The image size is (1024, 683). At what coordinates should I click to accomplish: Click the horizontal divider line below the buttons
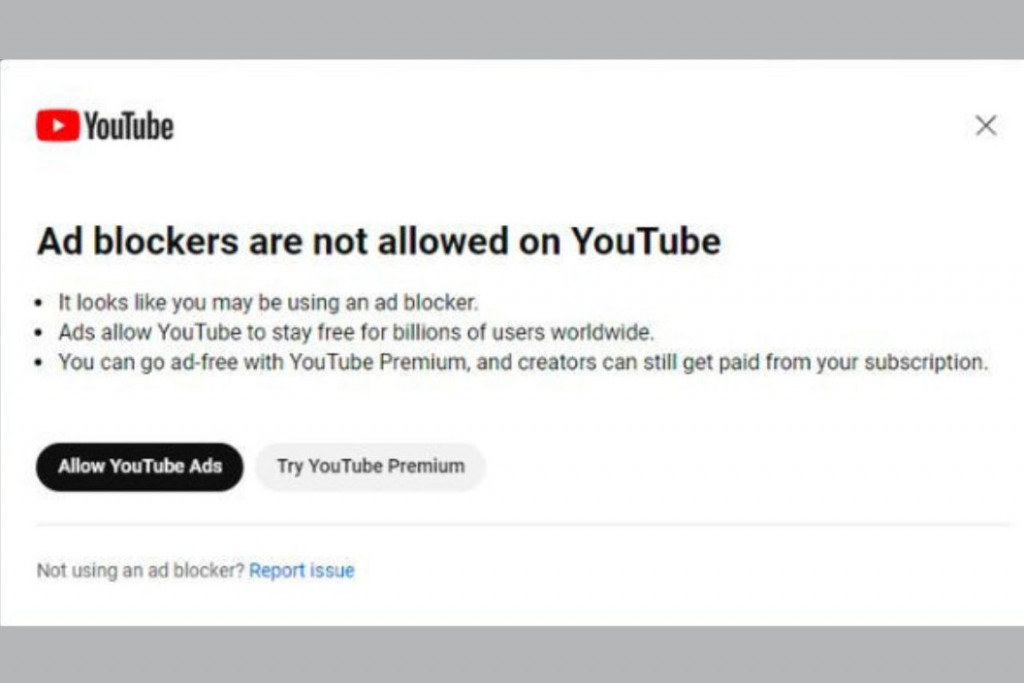pyautogui.click(x=522, y=524)
